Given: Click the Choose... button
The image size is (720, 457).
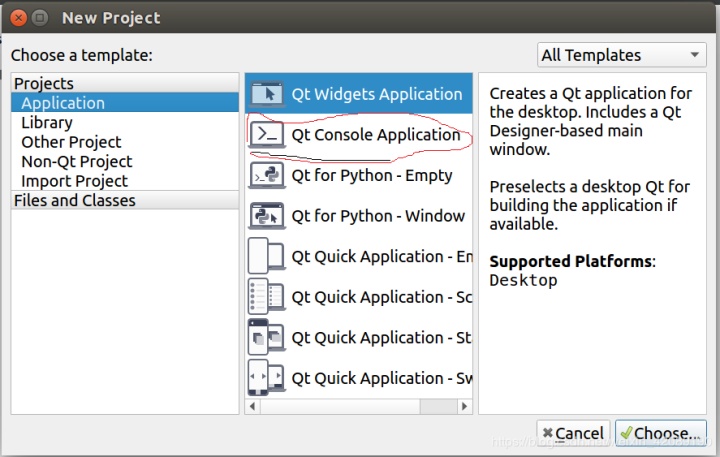Looking at the screenshot, I should (661, 433).
